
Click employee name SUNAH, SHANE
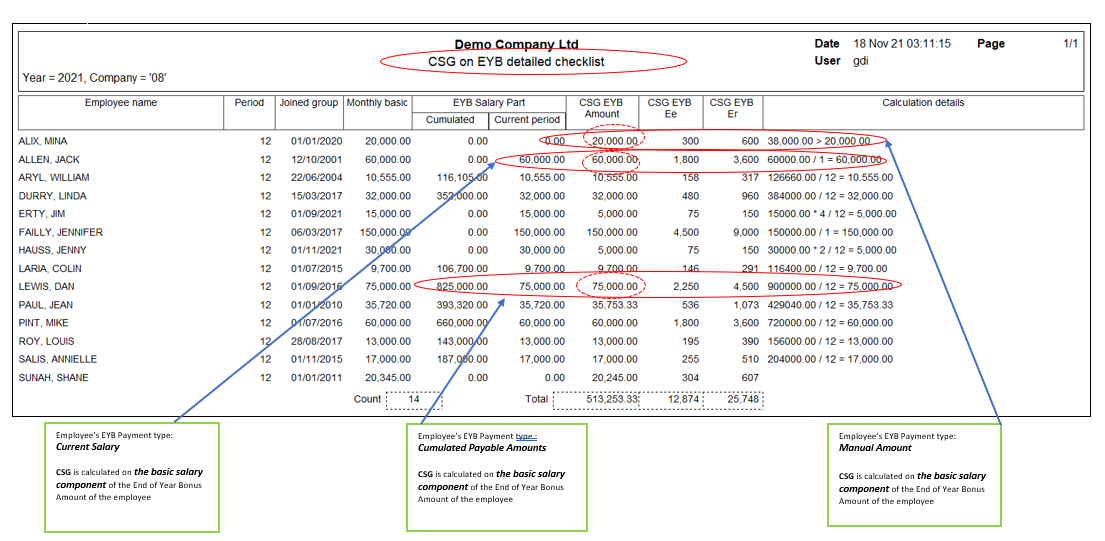point(54,378)
